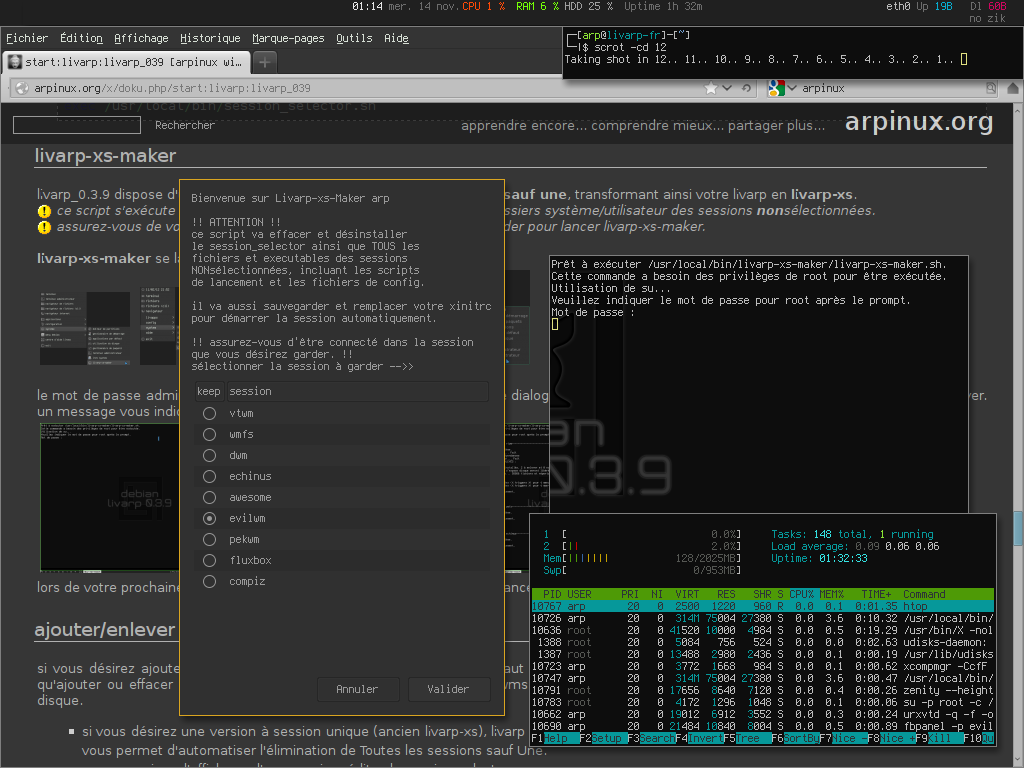Viewport: 1024px width, 768px height.
Task: Click the scrot terminal window
Action: pos(793,54)
